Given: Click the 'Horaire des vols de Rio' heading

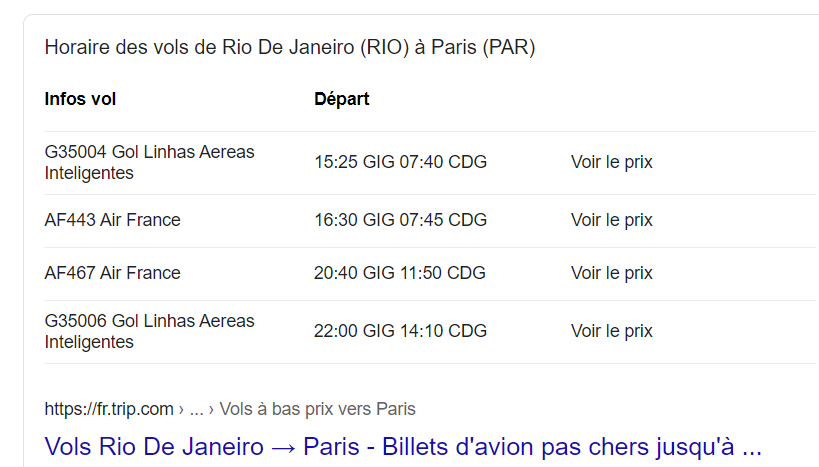Looking at the screenshot, I should coord(290,48).
